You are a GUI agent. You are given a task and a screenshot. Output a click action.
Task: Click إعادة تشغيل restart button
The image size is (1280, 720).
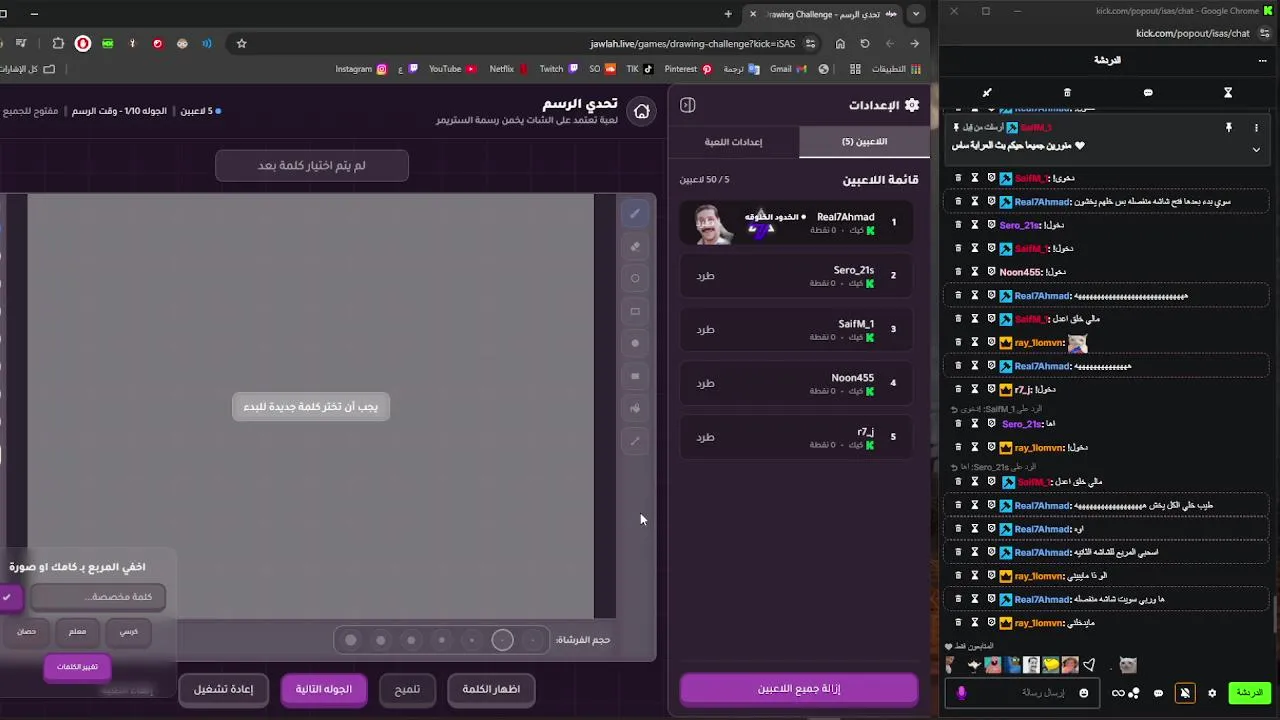tap(223, 689)
